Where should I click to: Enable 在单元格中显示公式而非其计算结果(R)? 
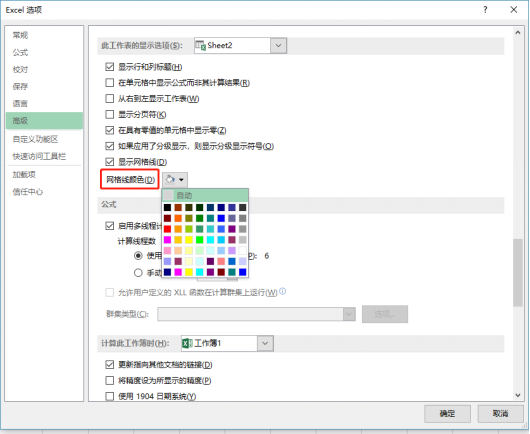pos(110,82)
